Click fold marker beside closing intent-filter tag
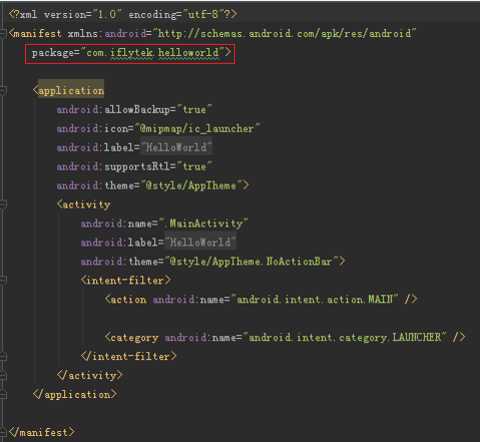Image resolution: width=480 pixels, height=442 pixels. [3, 356]
